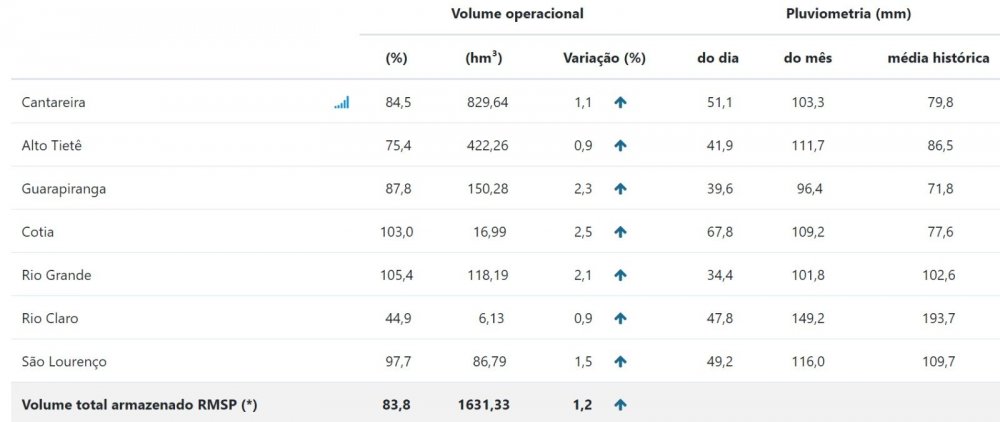Click the Volume total armazenado RMSP label
This screenshot has width=1000, height=422.
[x=140, y=404]
